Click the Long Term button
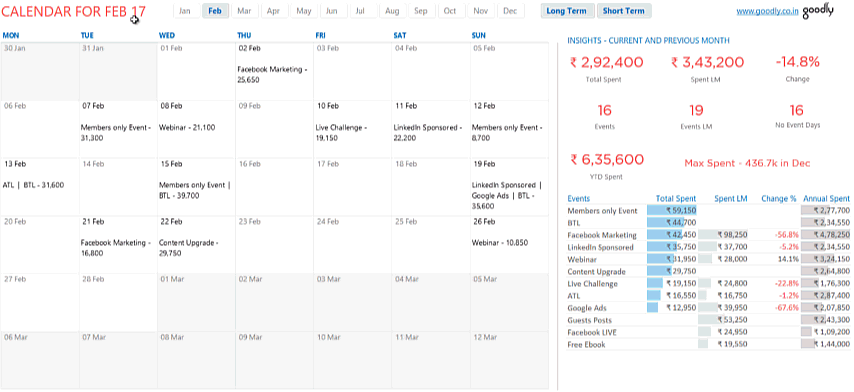This screenshot has height=392, width=854. (x=566, y=11)
